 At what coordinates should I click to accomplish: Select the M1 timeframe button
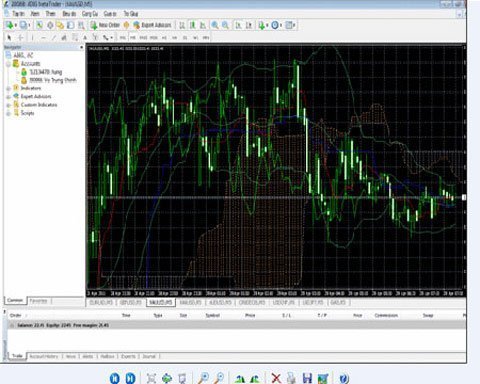pyautogui.click(x=123, y=38)
